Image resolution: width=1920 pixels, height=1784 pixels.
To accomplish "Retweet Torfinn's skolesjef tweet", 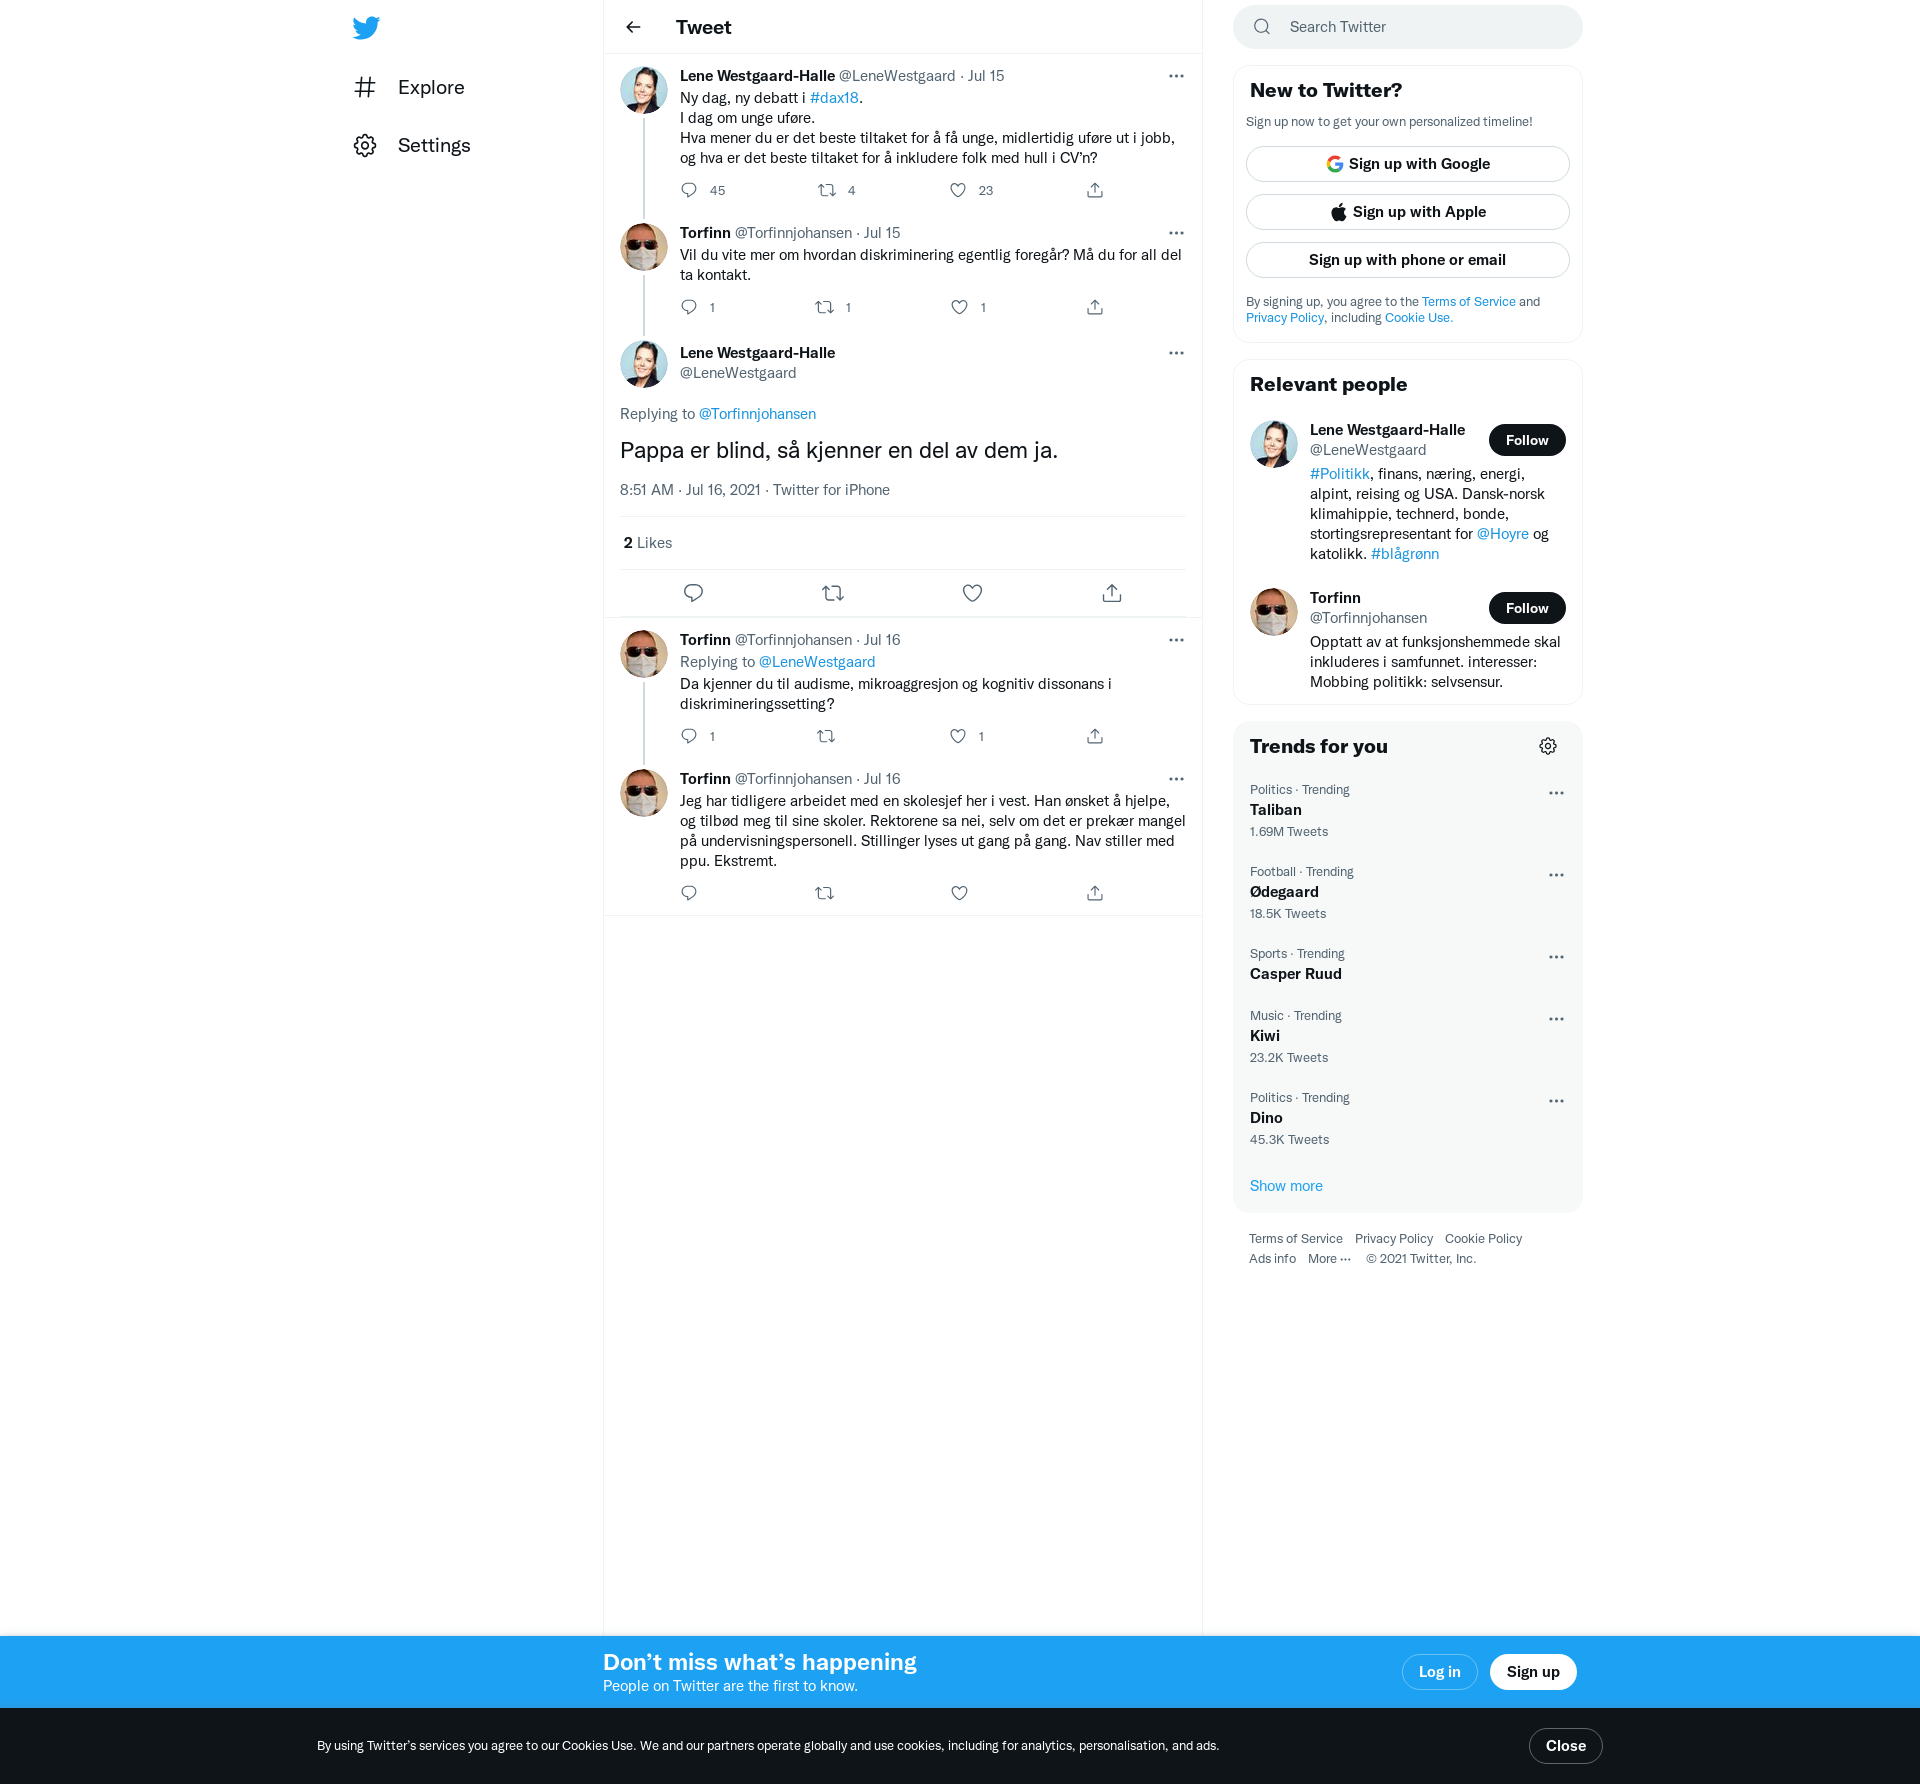I will tap(825, 893).
